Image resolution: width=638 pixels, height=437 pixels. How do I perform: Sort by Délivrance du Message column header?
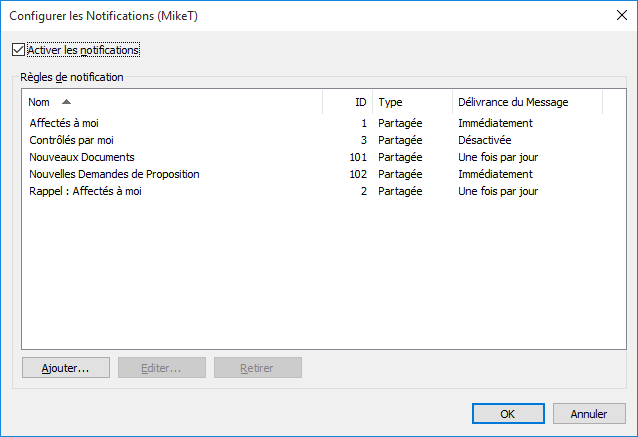coord(512,102)
